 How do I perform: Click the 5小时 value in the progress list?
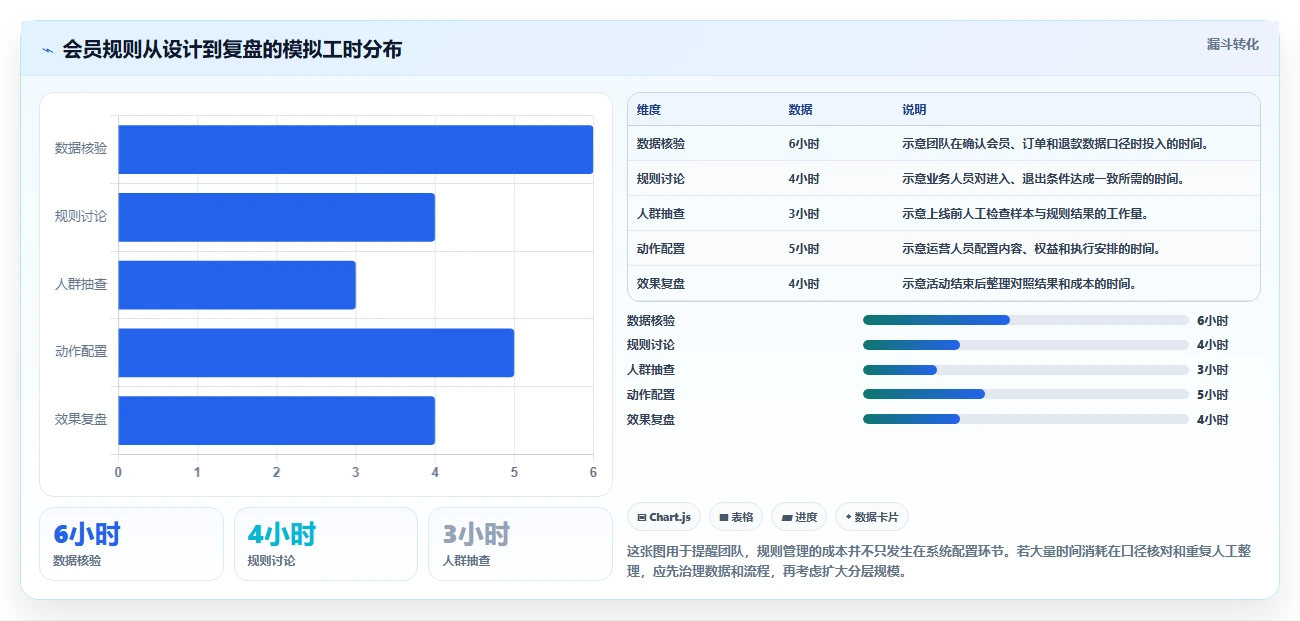(1212, 395)
